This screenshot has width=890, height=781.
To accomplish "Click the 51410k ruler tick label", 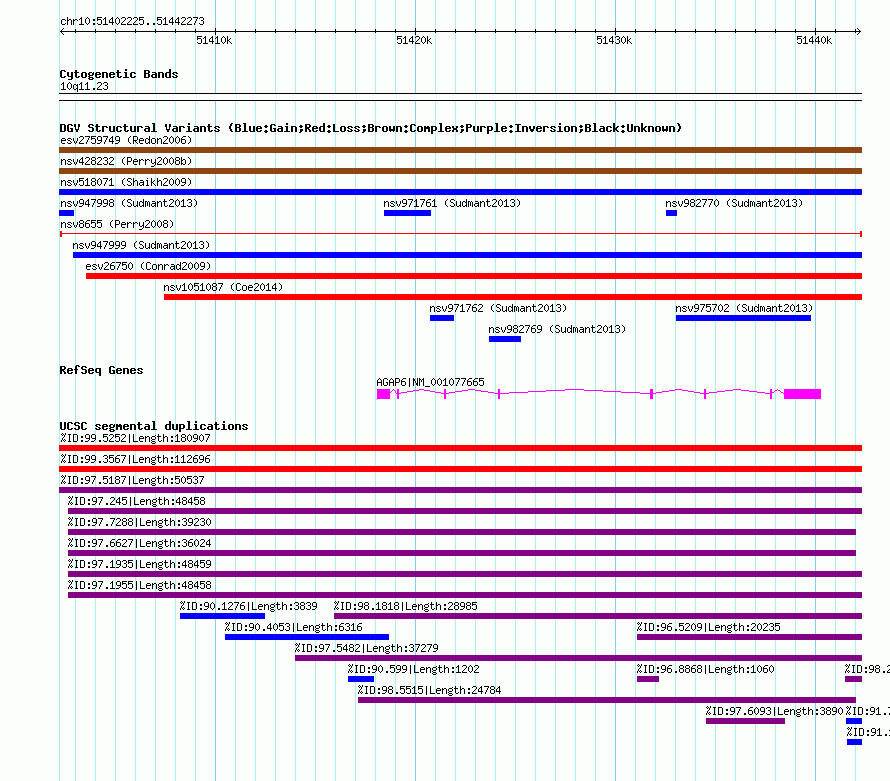I will pos(214,40).
